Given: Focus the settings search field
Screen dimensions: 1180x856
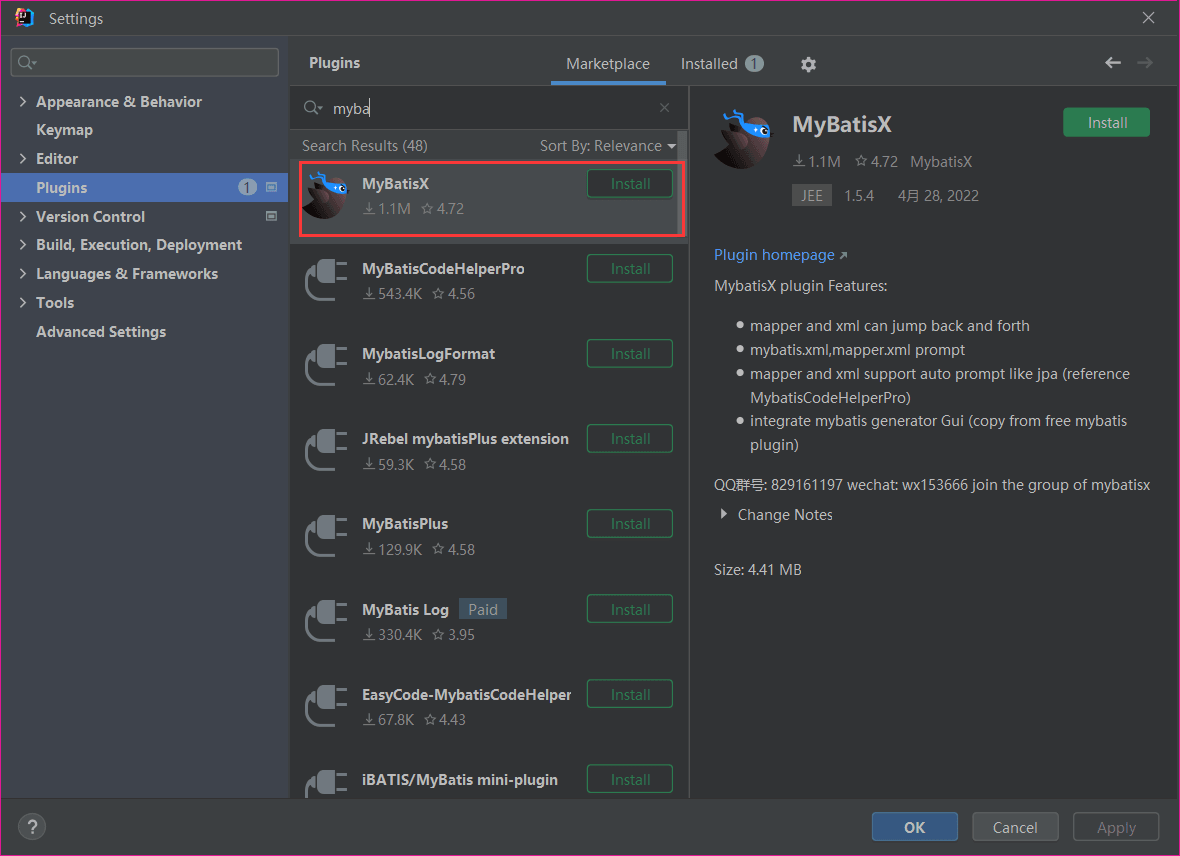Looking at the screenshot, I should (144, 62).
